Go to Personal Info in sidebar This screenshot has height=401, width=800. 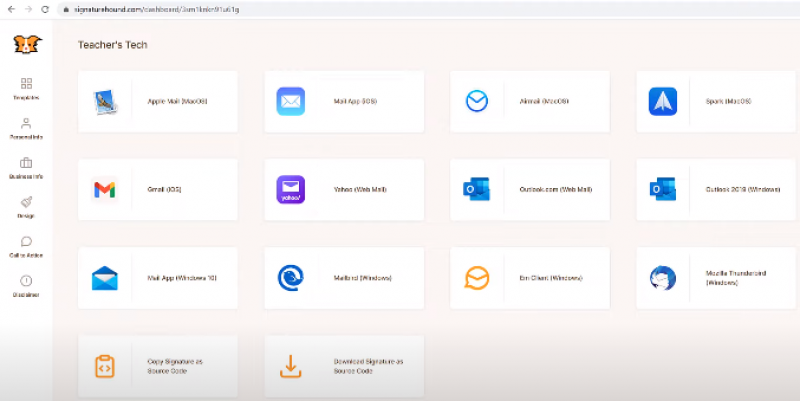click(26, 128)
